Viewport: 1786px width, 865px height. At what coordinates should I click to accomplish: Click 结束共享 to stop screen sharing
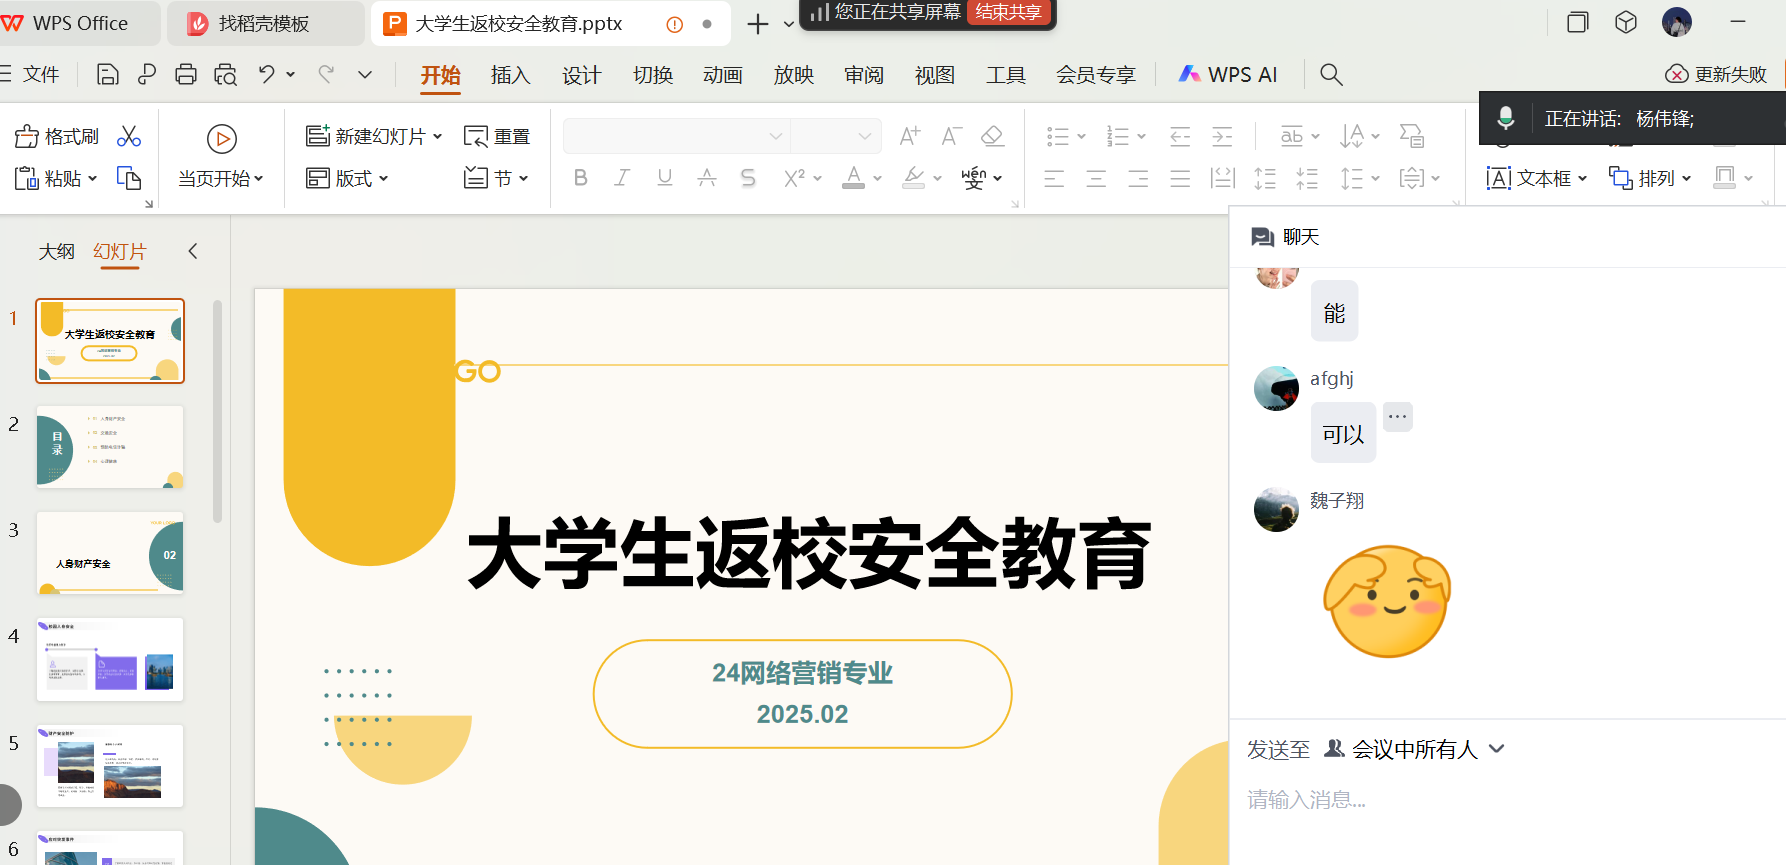click(1008, 12)
